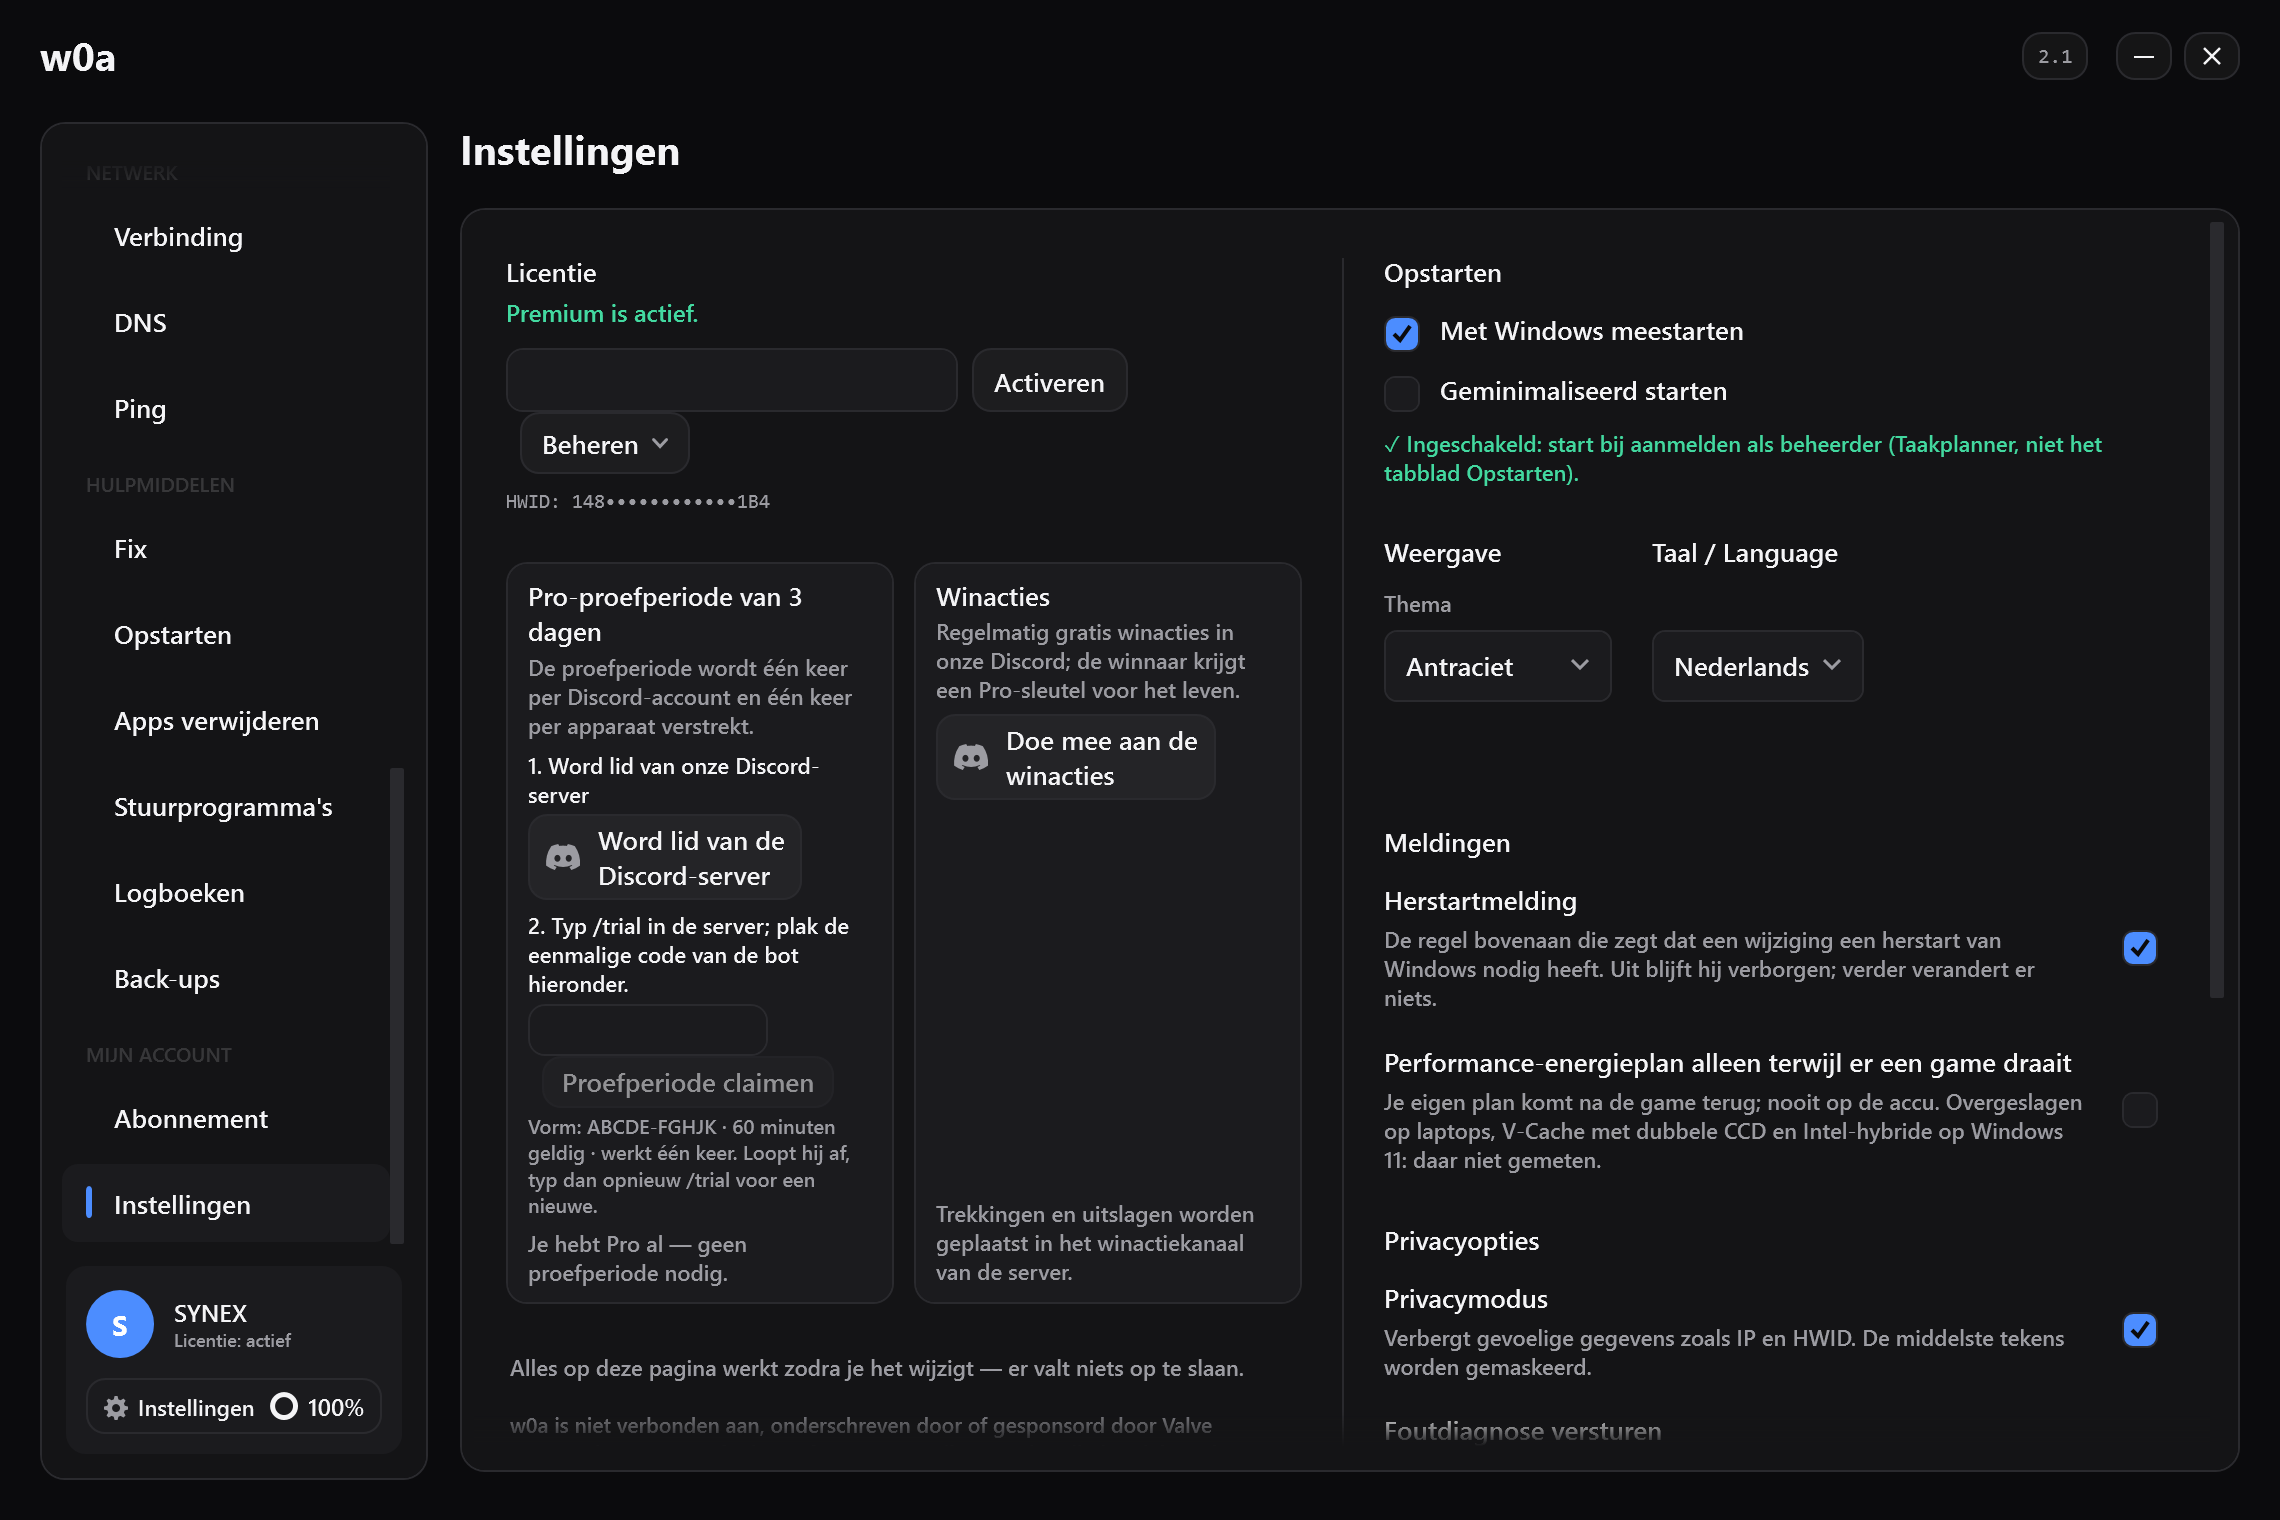This screenshot has width=2280, height=1520.
Task: Click 'Proefperiode claimen' button
Action: pyautogui.click(x=688, y=1083)
